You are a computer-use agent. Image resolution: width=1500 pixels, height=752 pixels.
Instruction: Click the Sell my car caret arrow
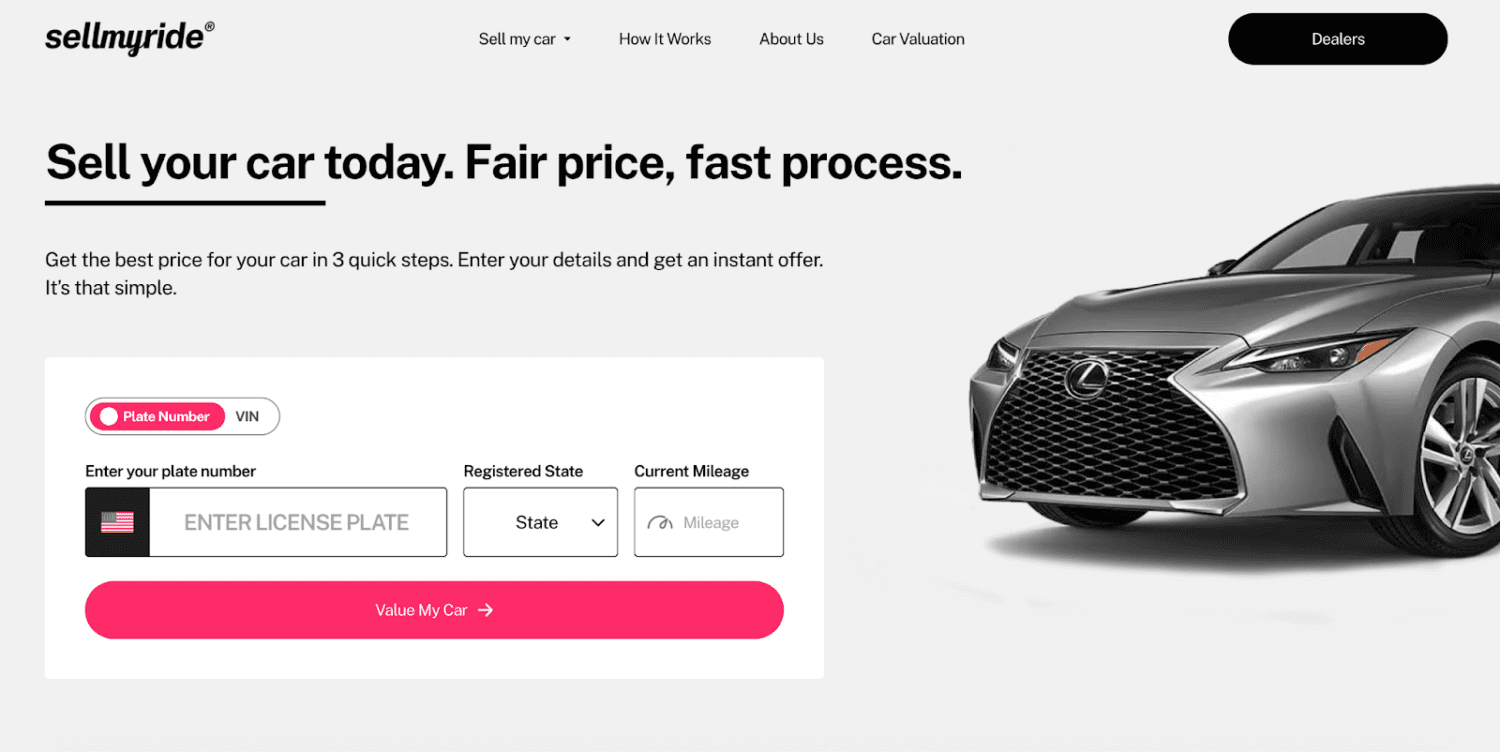click(x=567, y=40)
